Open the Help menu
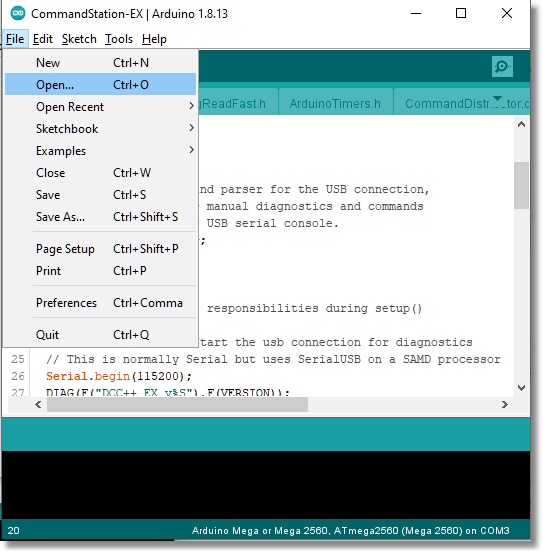543x553 pixels. [154, 39]
